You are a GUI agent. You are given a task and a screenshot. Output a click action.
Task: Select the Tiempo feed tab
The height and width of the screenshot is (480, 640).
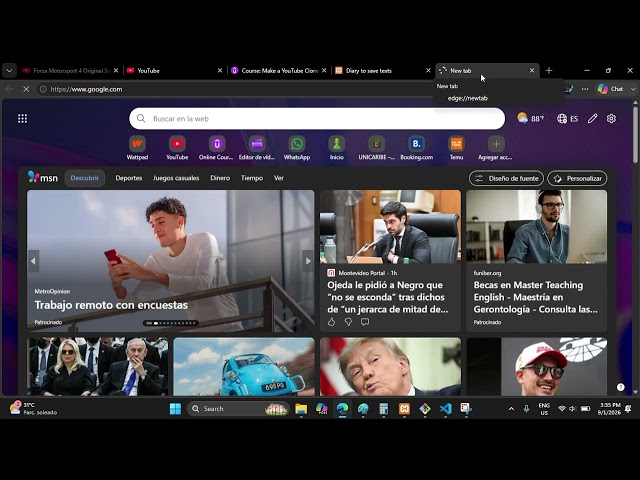tap(252, 178)
